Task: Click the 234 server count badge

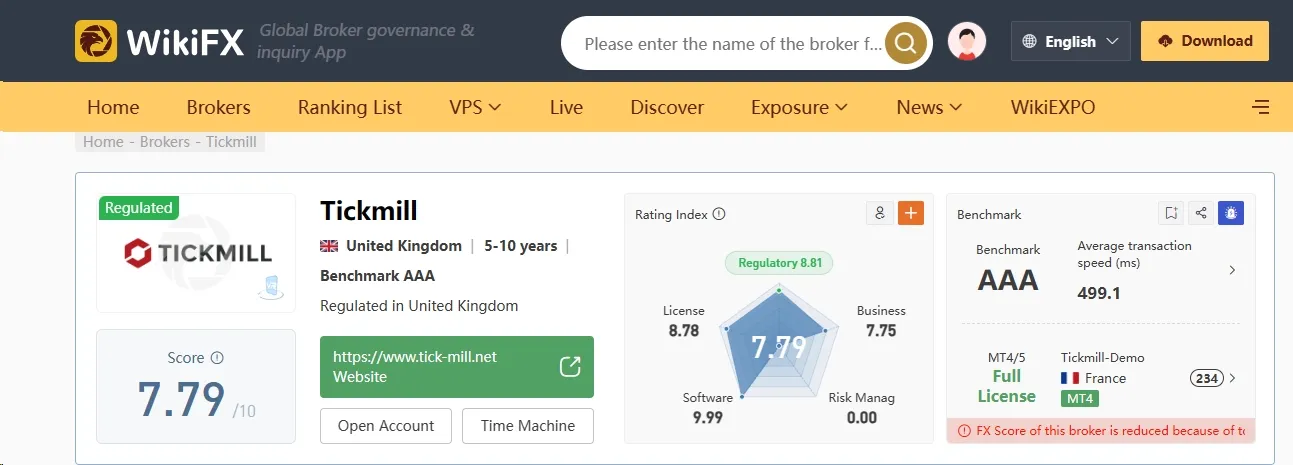Action: point(1207,378)
